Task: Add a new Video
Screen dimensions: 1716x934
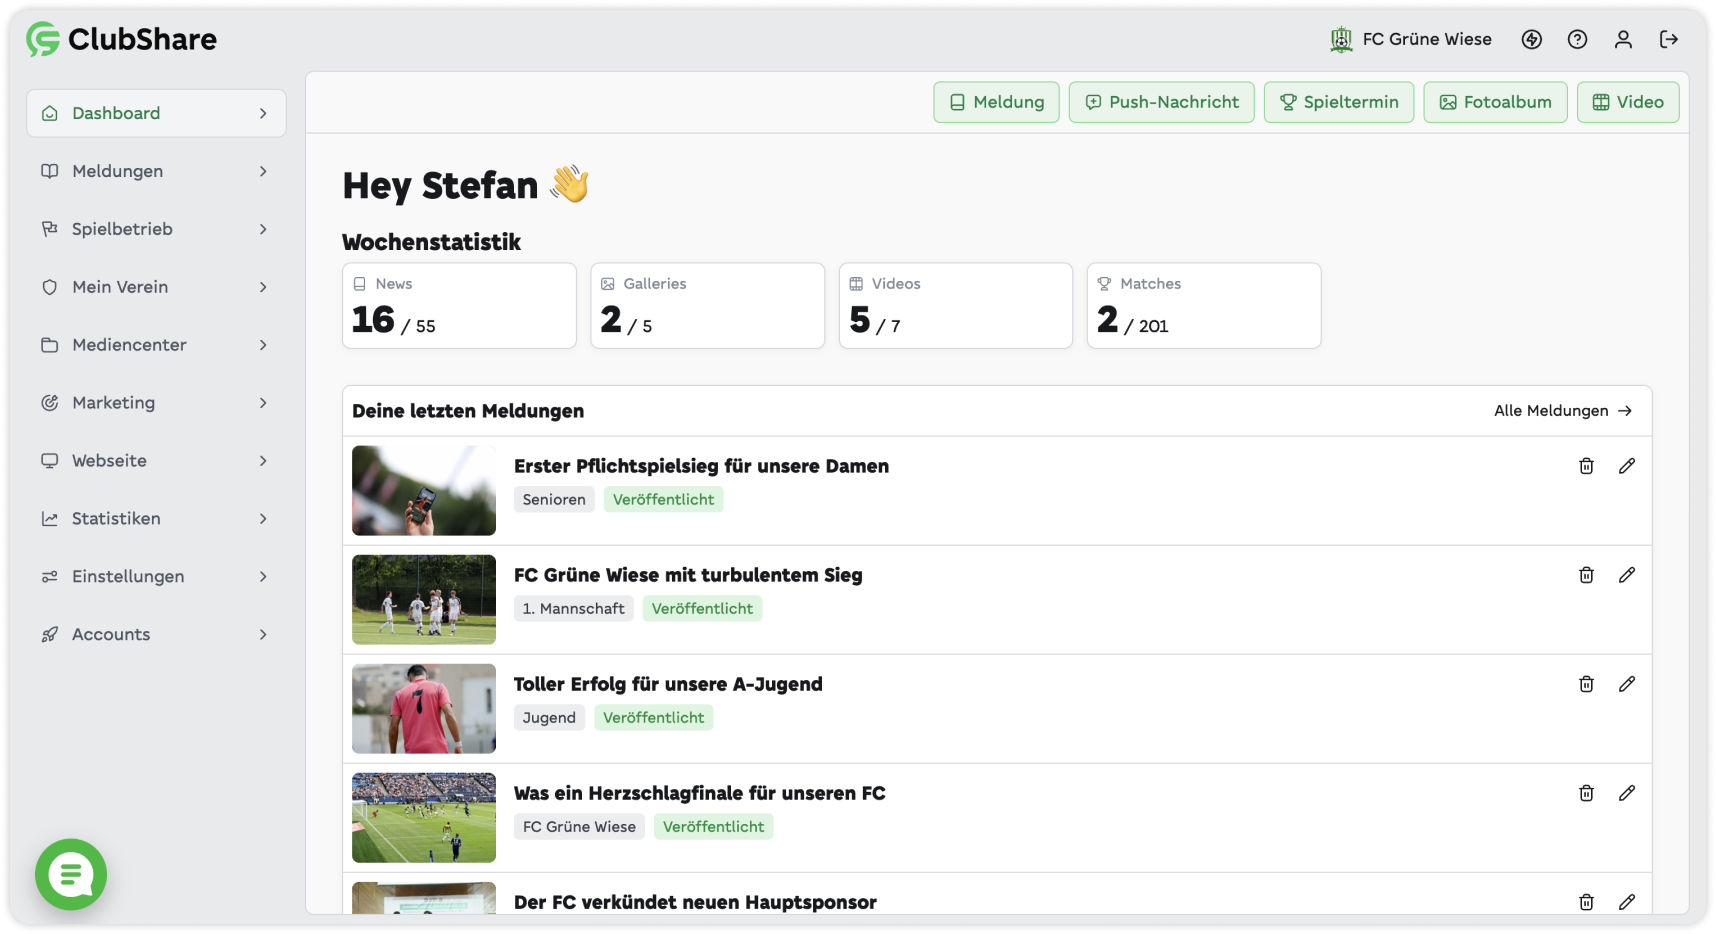Action: click(x=1628, y=102)
